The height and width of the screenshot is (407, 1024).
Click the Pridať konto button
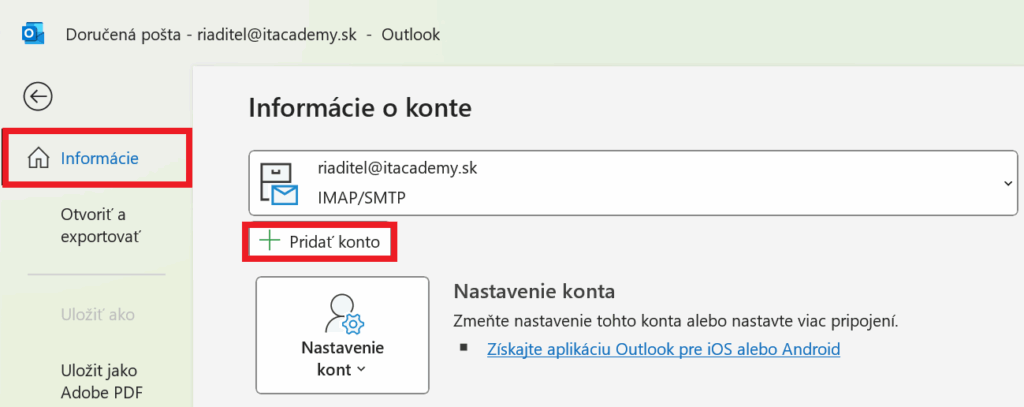[320, 242]
